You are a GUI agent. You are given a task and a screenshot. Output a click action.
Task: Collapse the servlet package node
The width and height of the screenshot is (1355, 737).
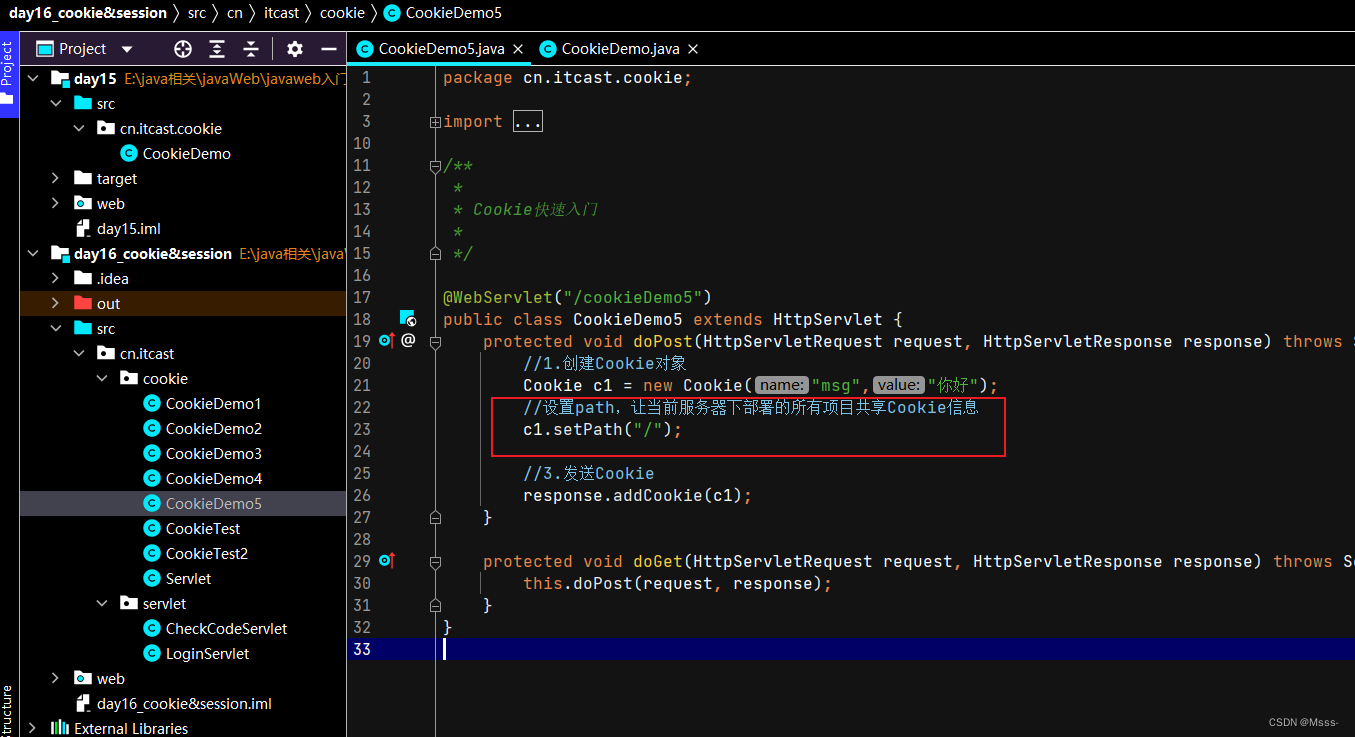click(102, 604)
